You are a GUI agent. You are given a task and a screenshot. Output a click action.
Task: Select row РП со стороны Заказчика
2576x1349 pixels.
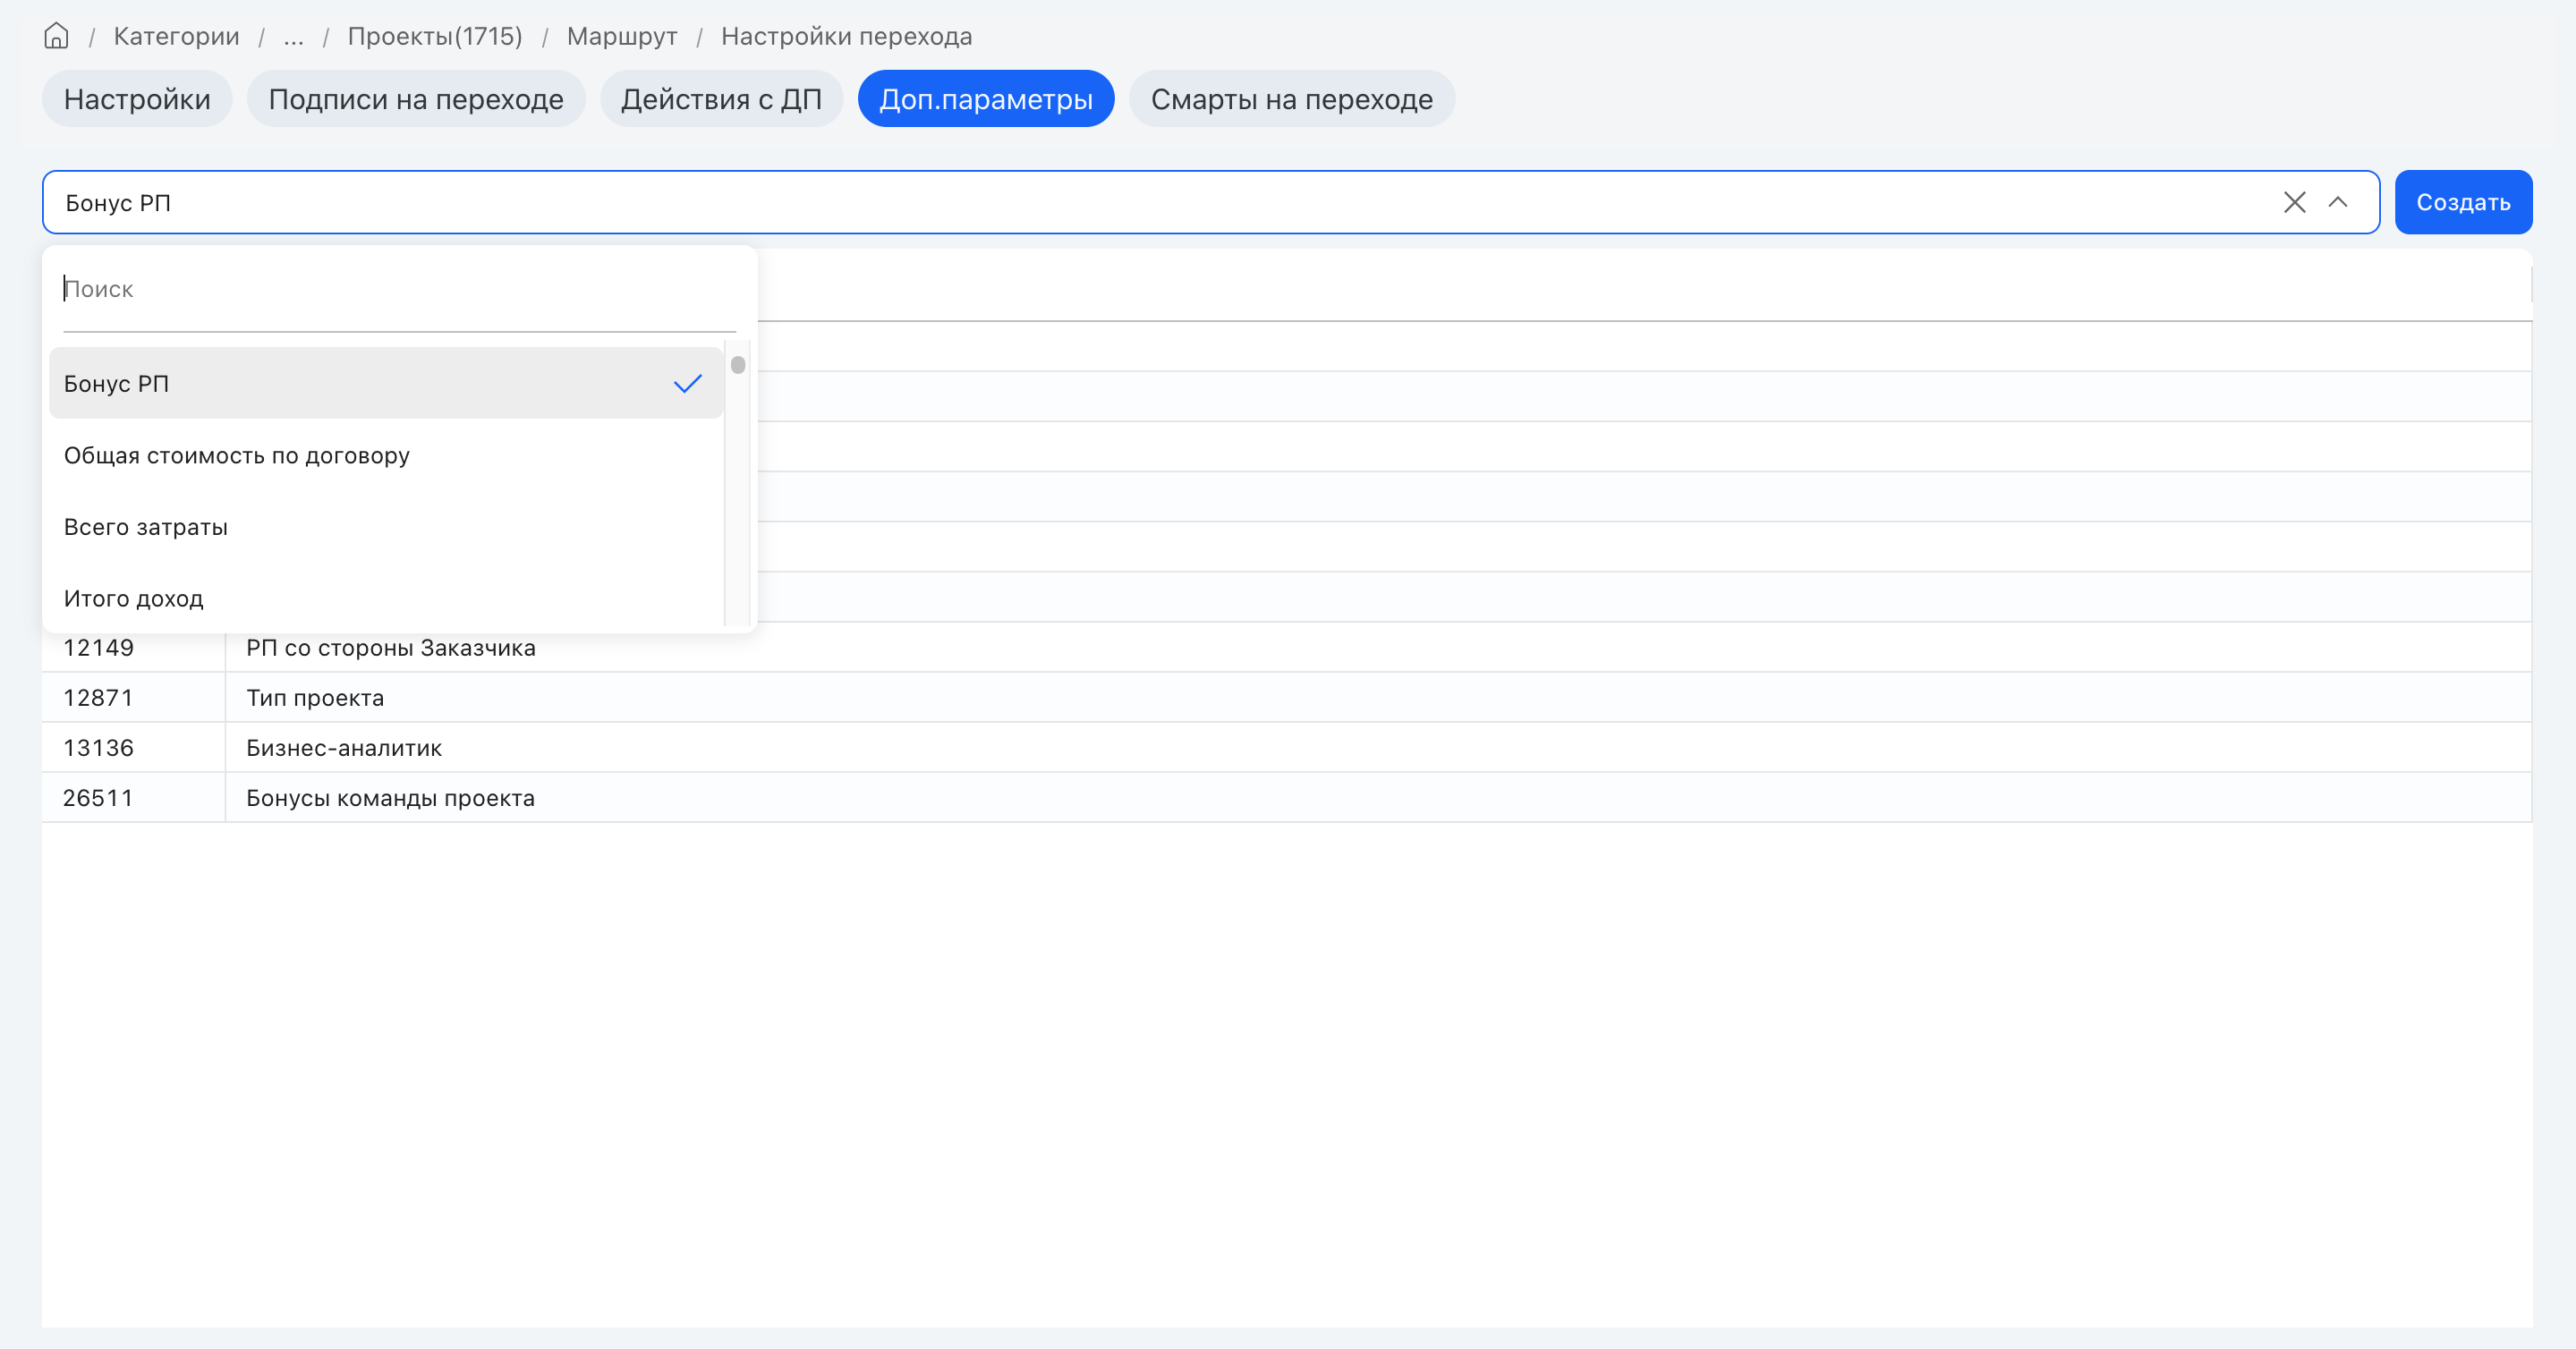click(1286, 647)
